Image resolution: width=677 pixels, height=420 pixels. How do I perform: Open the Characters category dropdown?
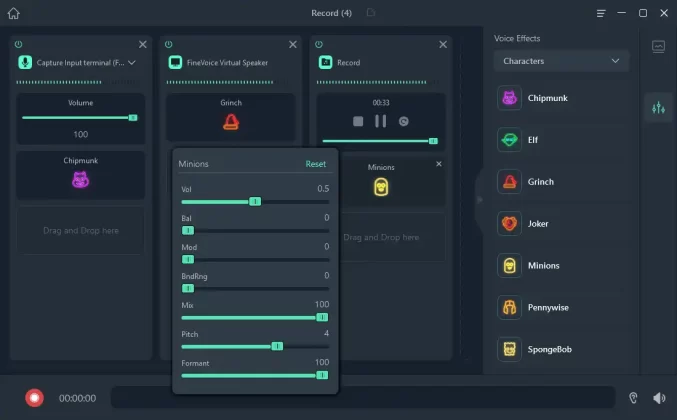pyautogui.click(x=561, y=61)
